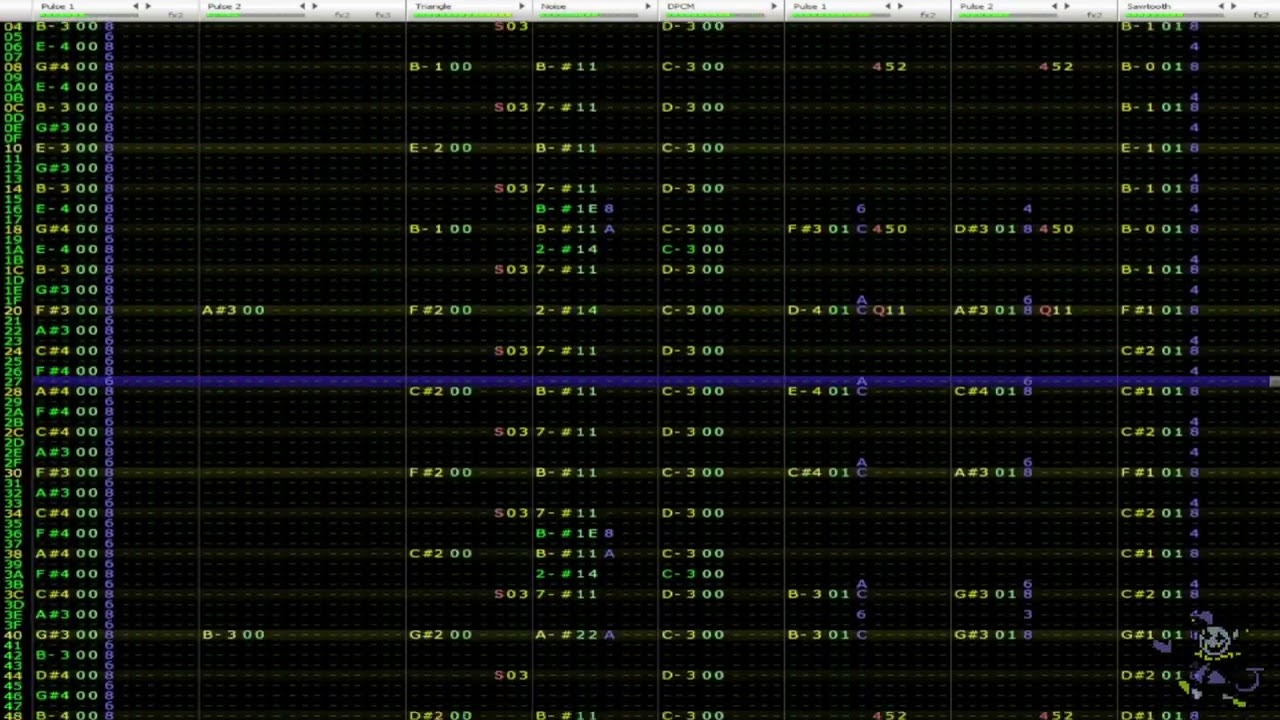Image resolution: width=1280 pixels, height=720 pixels.
Task: Expand effect columns on Triangle channel
Action: [521, 6]
